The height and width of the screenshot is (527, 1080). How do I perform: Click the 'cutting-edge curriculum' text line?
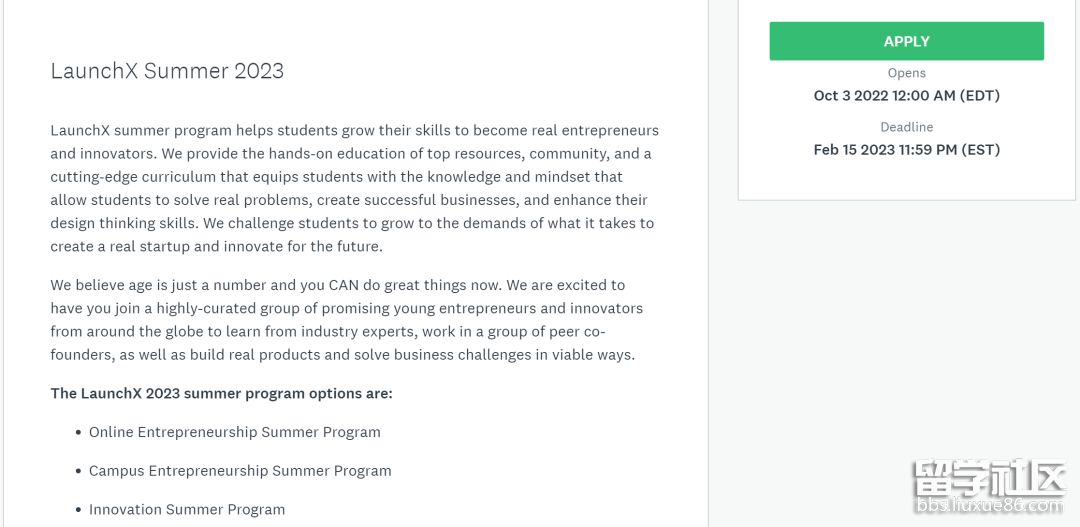(x=336, y=177)
